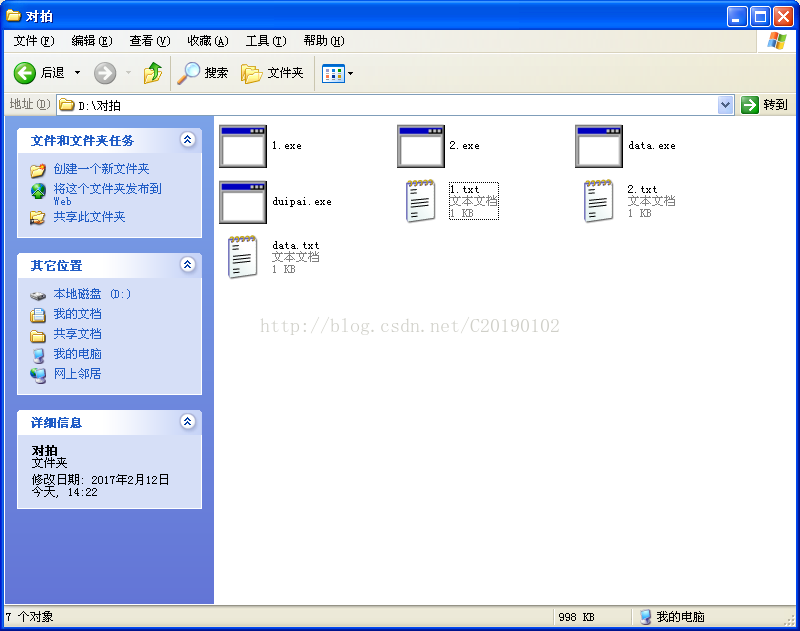
Task: Click the local disk drive icon
Action: point(38,295)
